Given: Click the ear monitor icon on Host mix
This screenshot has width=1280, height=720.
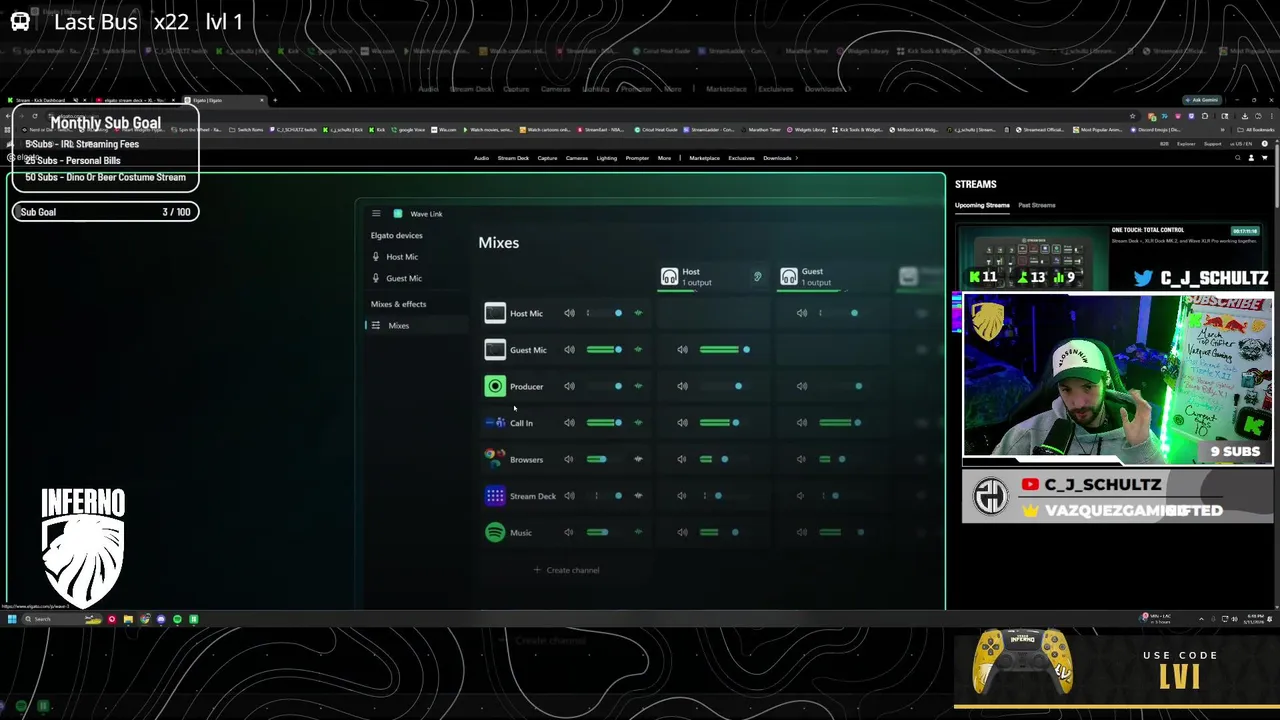Looking at the screenshot, I should coord(757,277).
